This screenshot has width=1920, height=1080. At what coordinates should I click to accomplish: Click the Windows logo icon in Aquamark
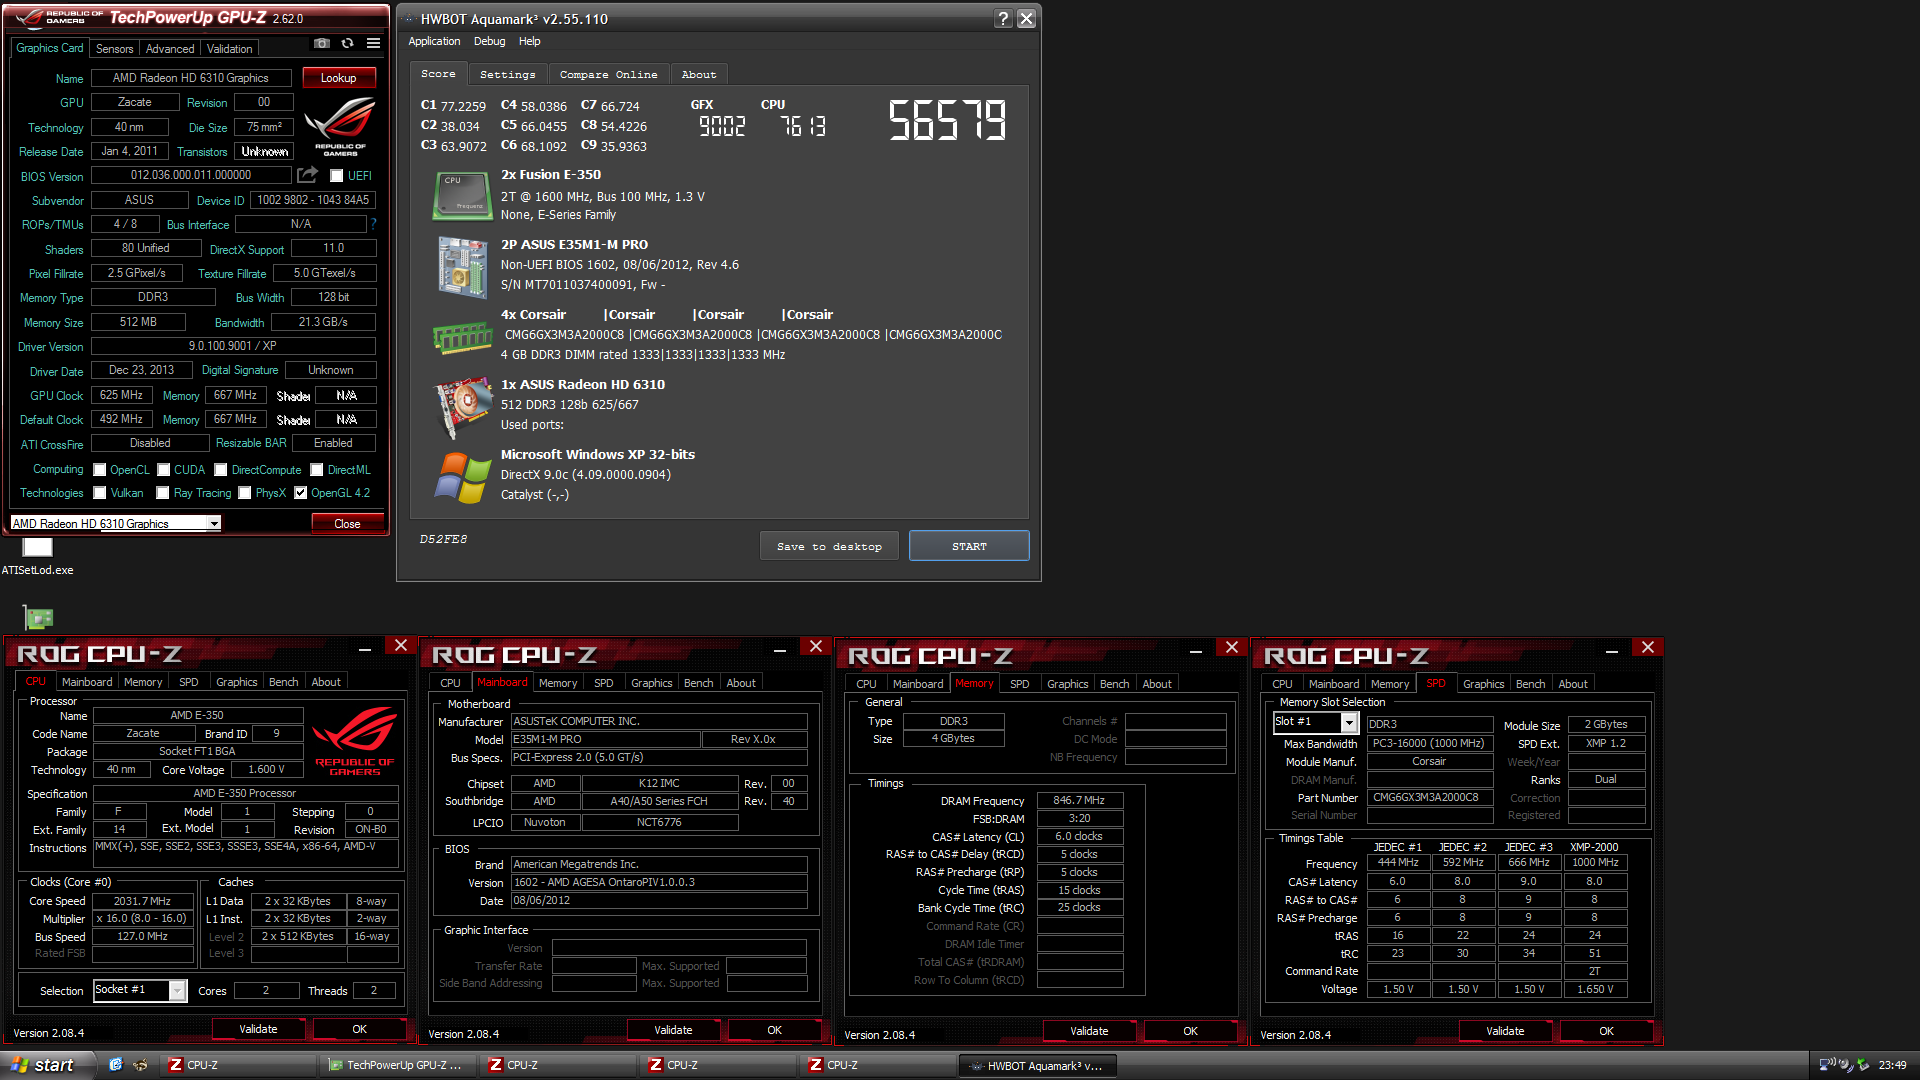[461, 478]
